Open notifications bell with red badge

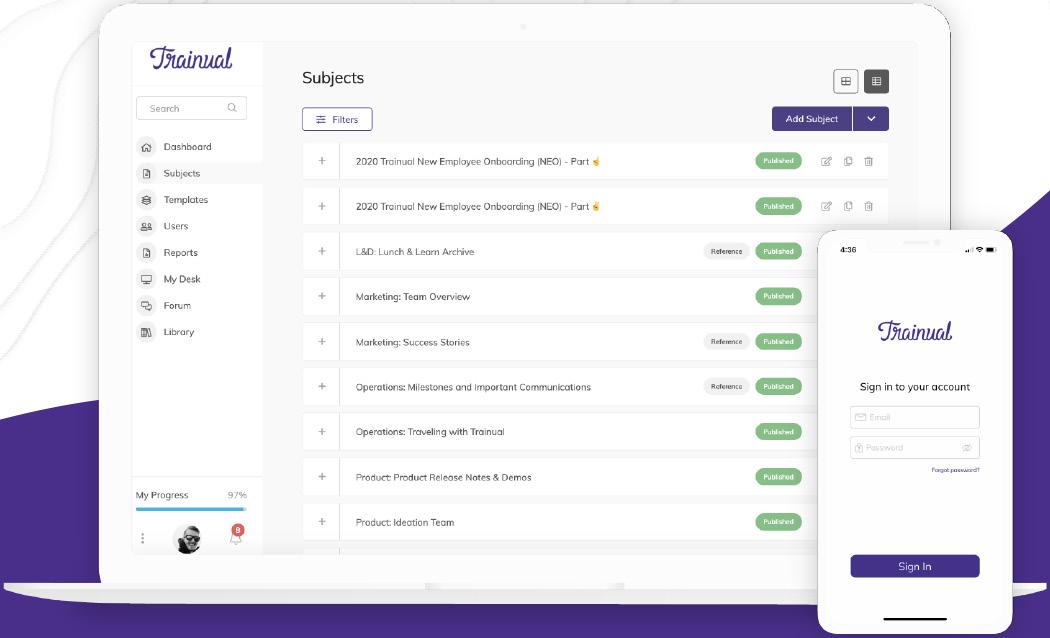tap(236, 535)
